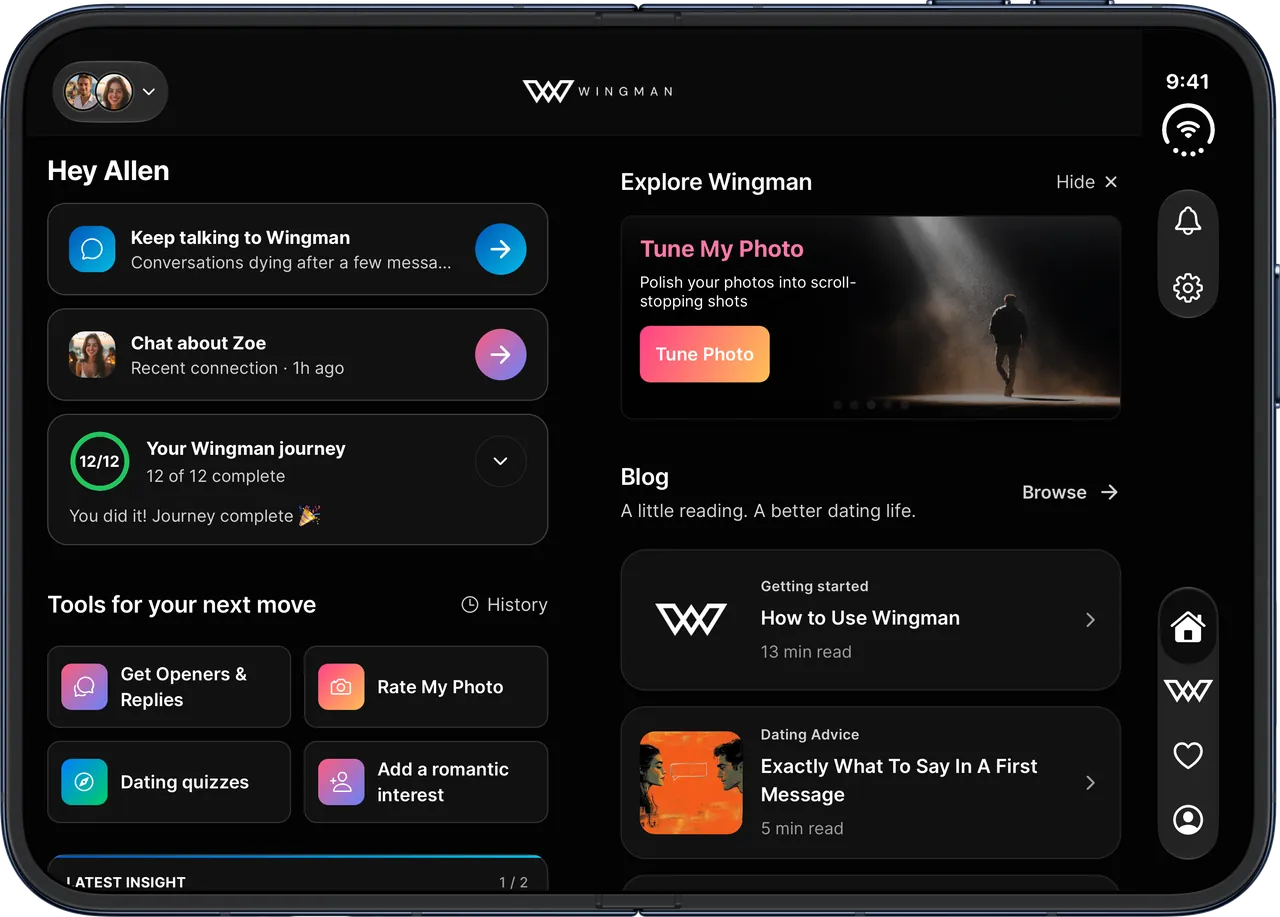1280x917 pixels.
Task: Tap the Wi-Fi status icon
Action: click(x=1188, y=131)
